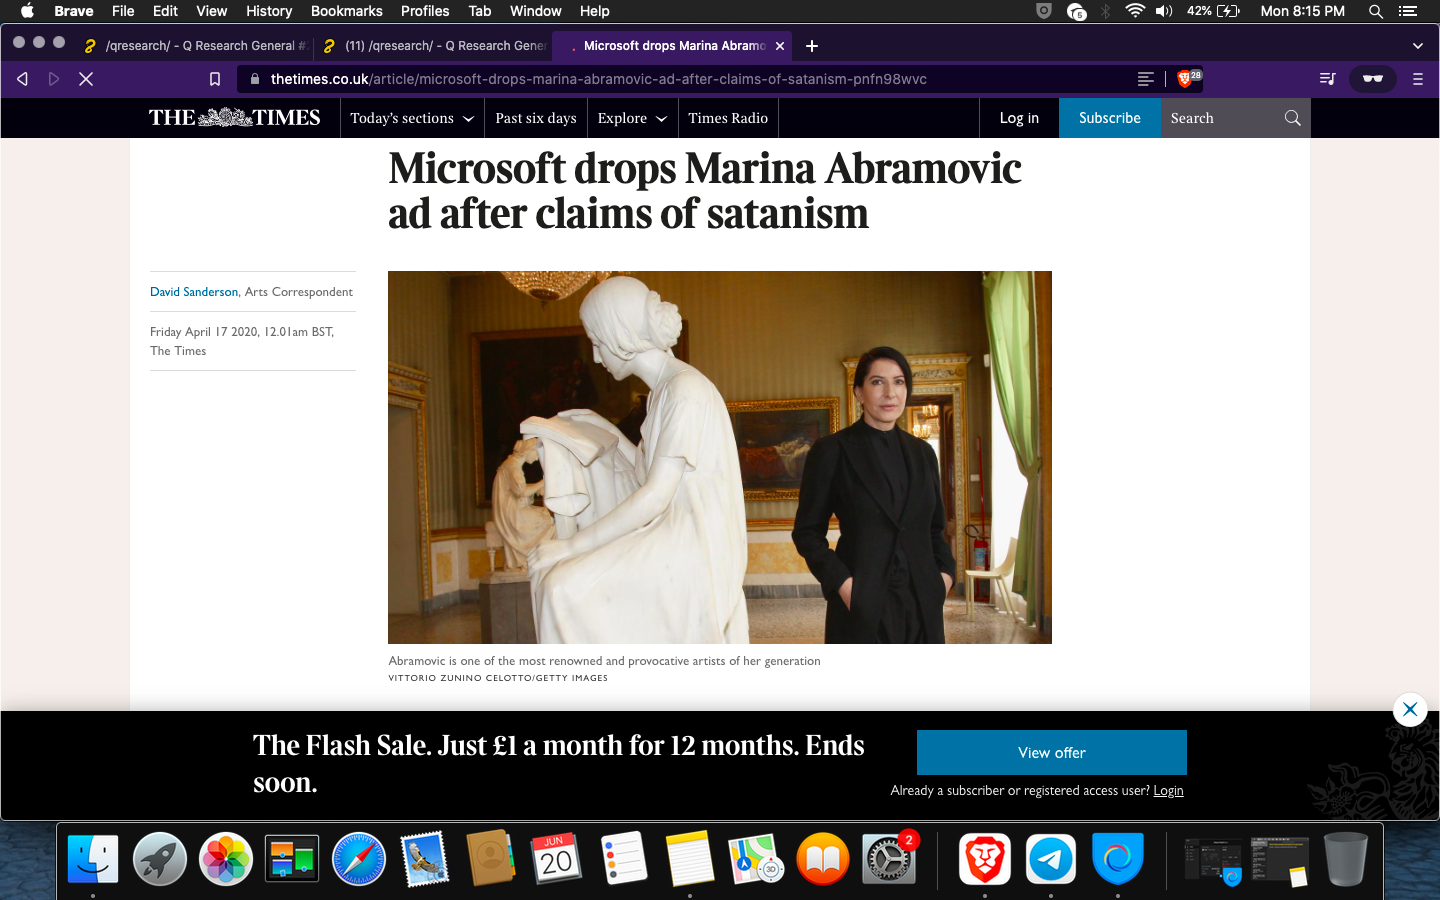This screenshot has height=900, width=1440.
Task: Open Brave browser from the Dock
Action: (x=985, y=859)
